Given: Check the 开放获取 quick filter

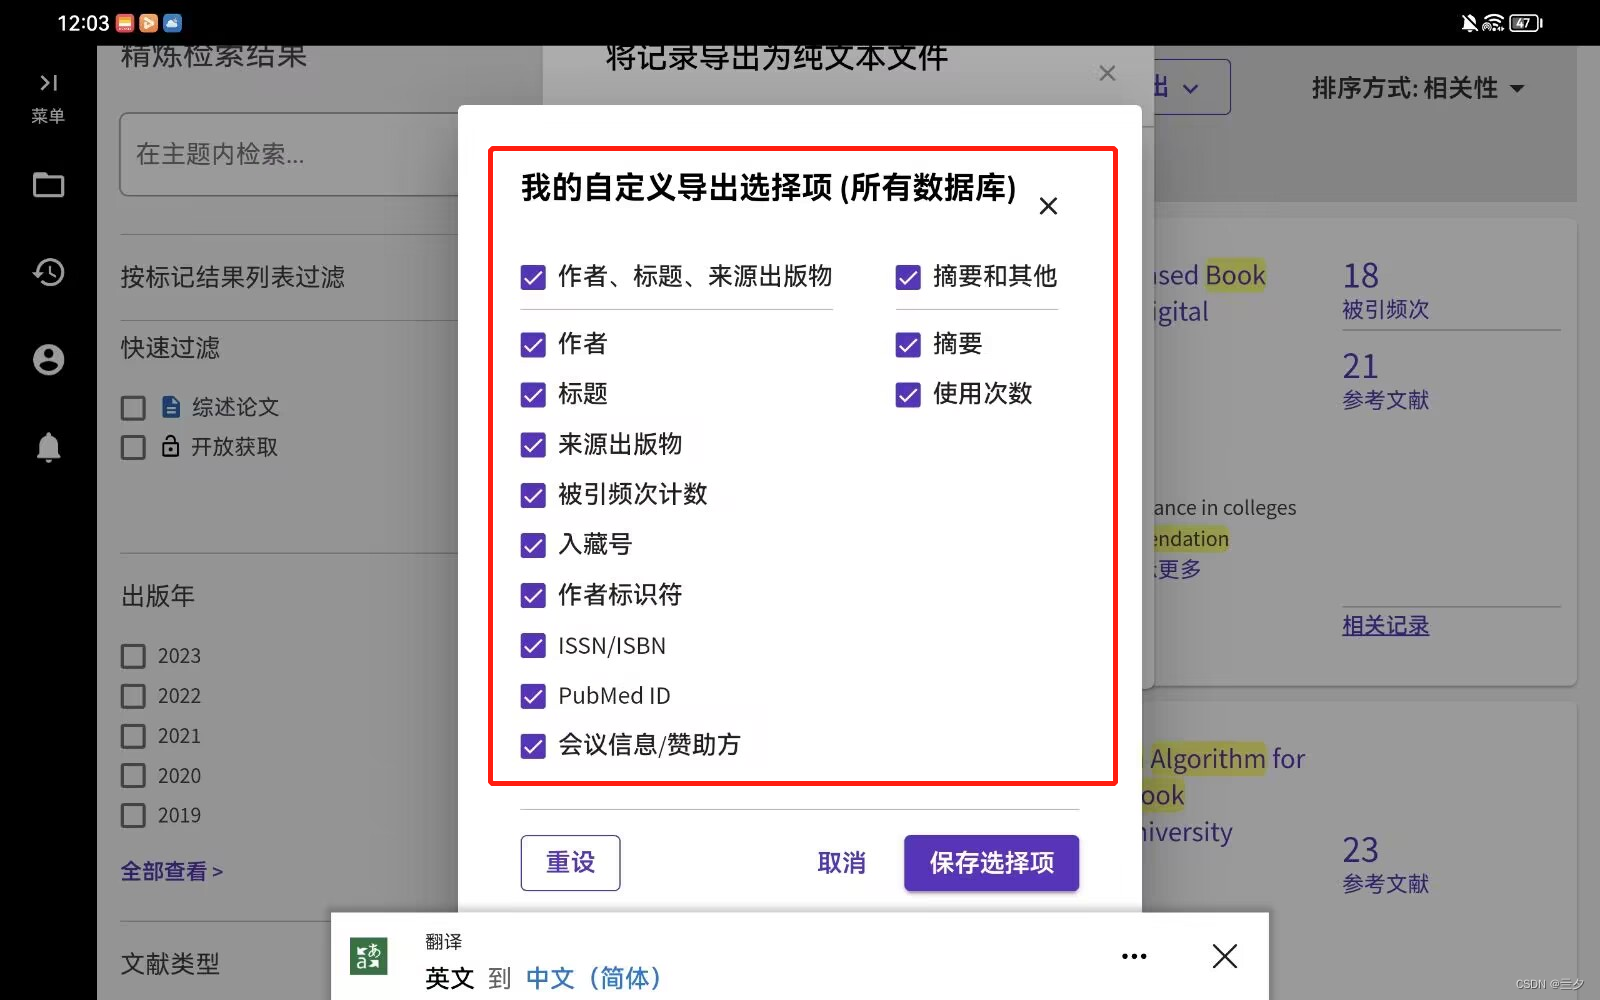Looking at the screenshot, I should coord(133,447).
